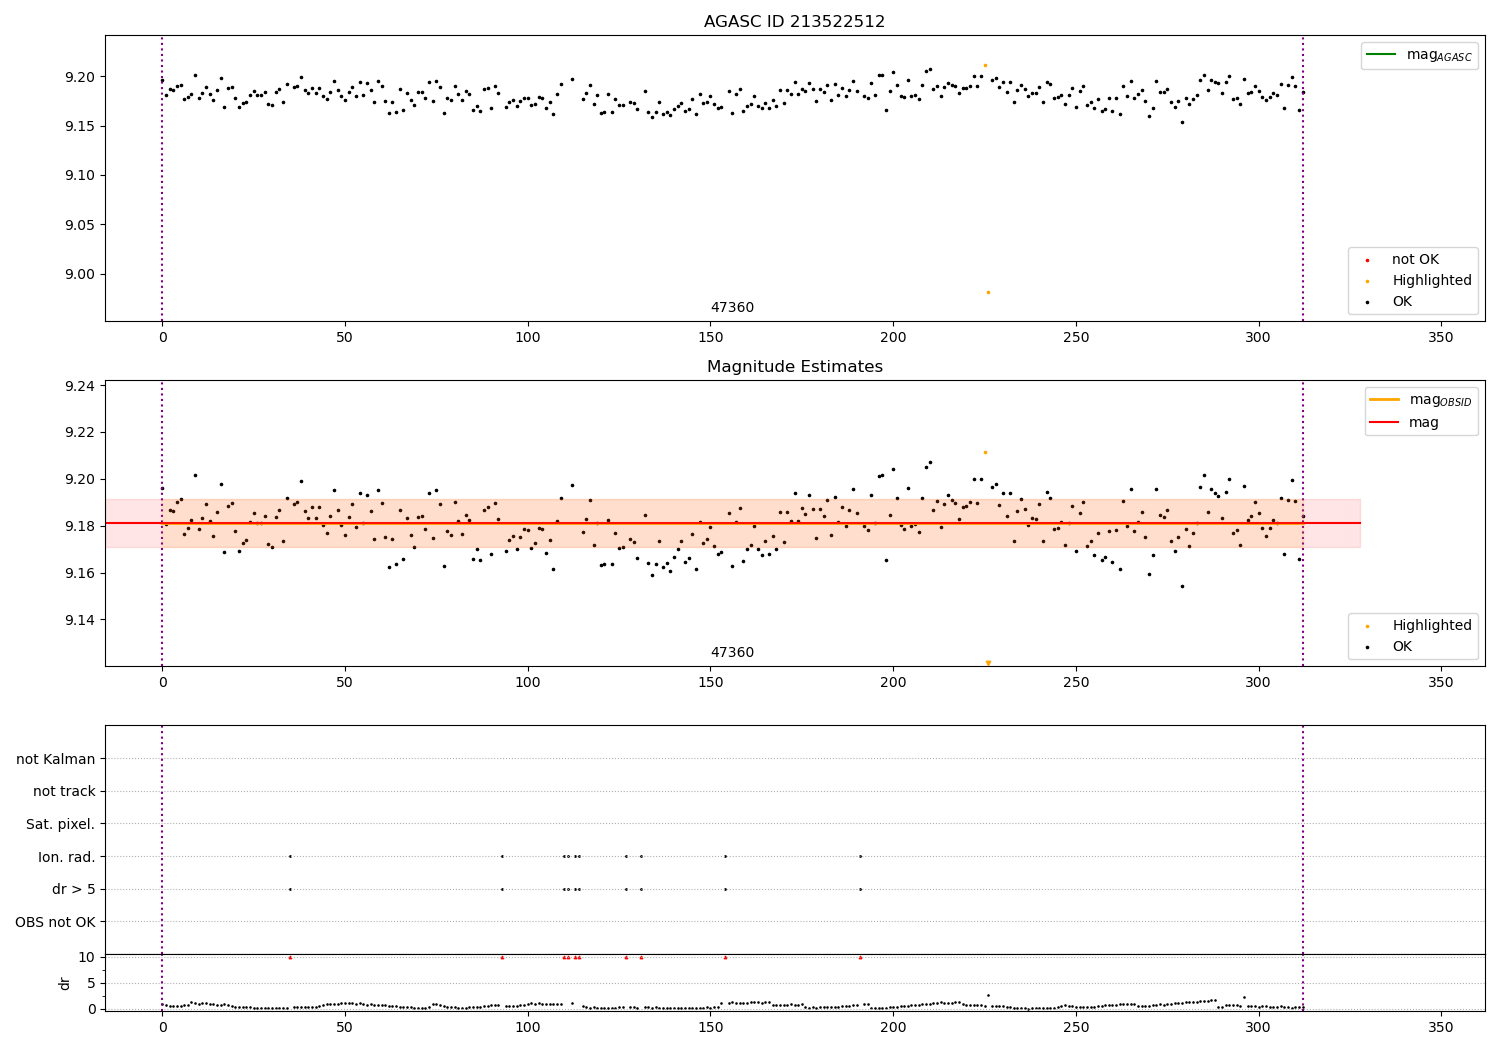1500x1050 pixels.
Task: Click the 9.10 y-axis tick label
Action: point(81,175)
